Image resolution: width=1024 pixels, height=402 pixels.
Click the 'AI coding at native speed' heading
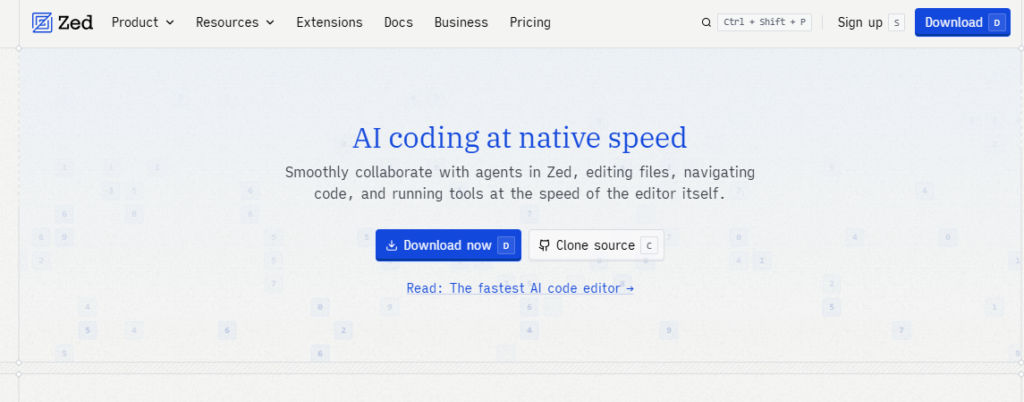click(520, 138)
